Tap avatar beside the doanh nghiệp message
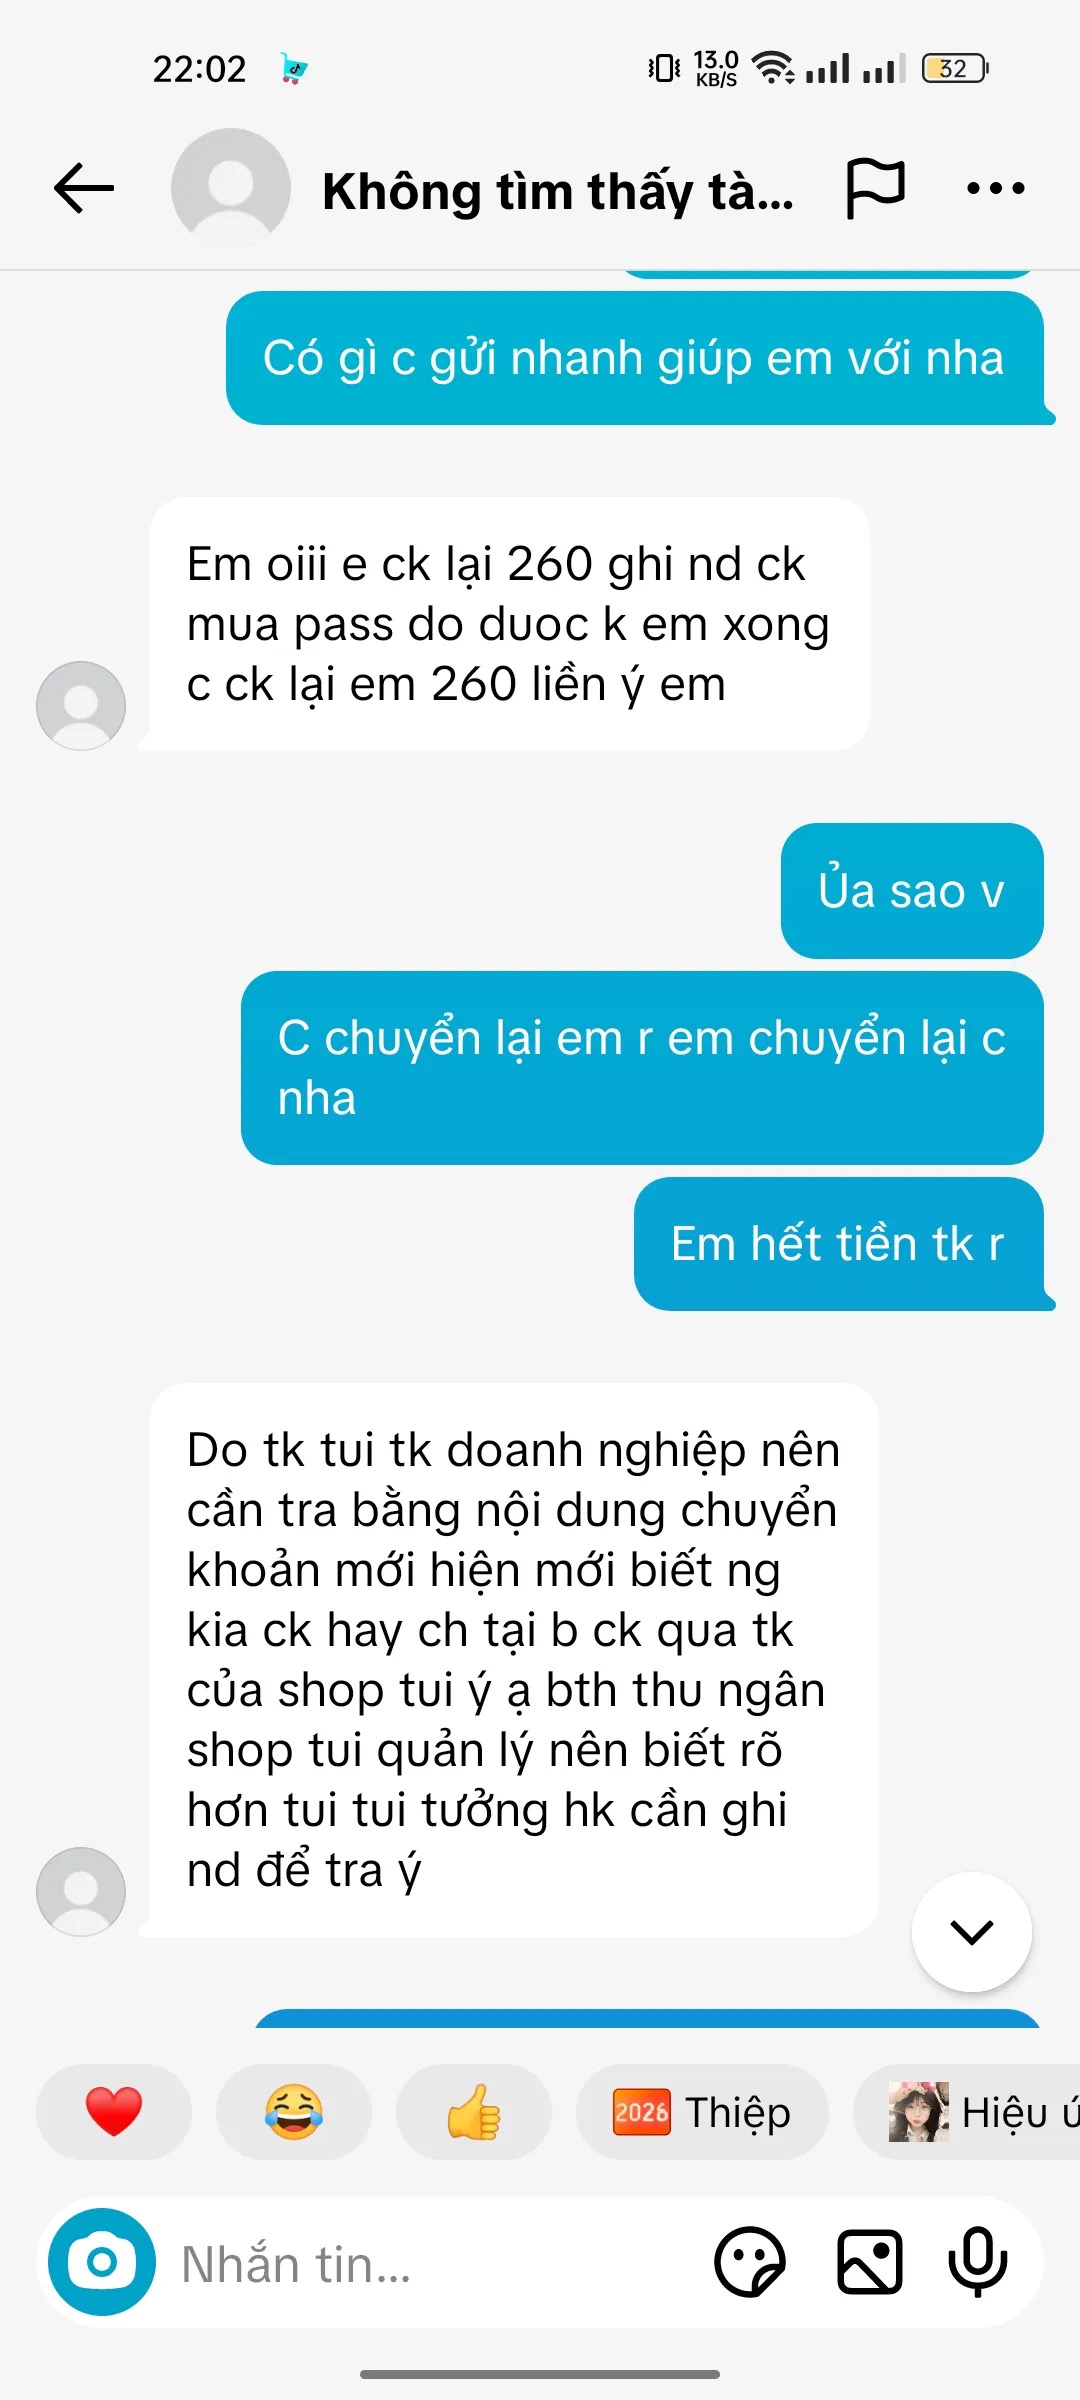The width and height of the screenshot is (1080, 2400). coord(81,1892)
